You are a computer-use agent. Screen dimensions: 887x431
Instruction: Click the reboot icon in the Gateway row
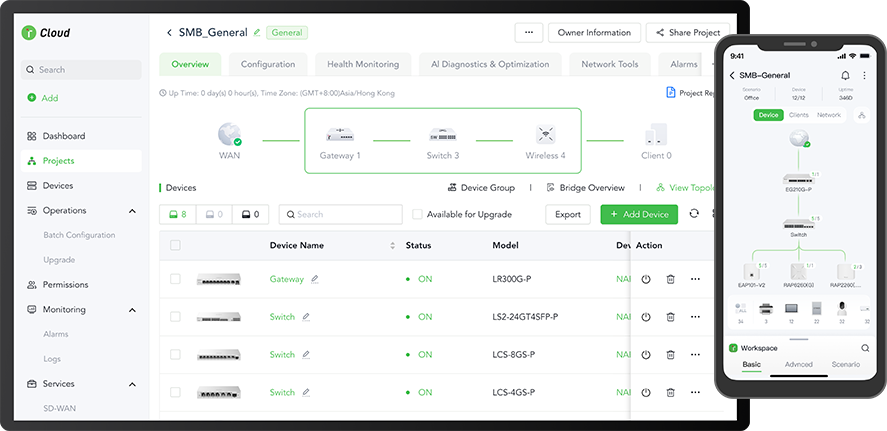646,279
